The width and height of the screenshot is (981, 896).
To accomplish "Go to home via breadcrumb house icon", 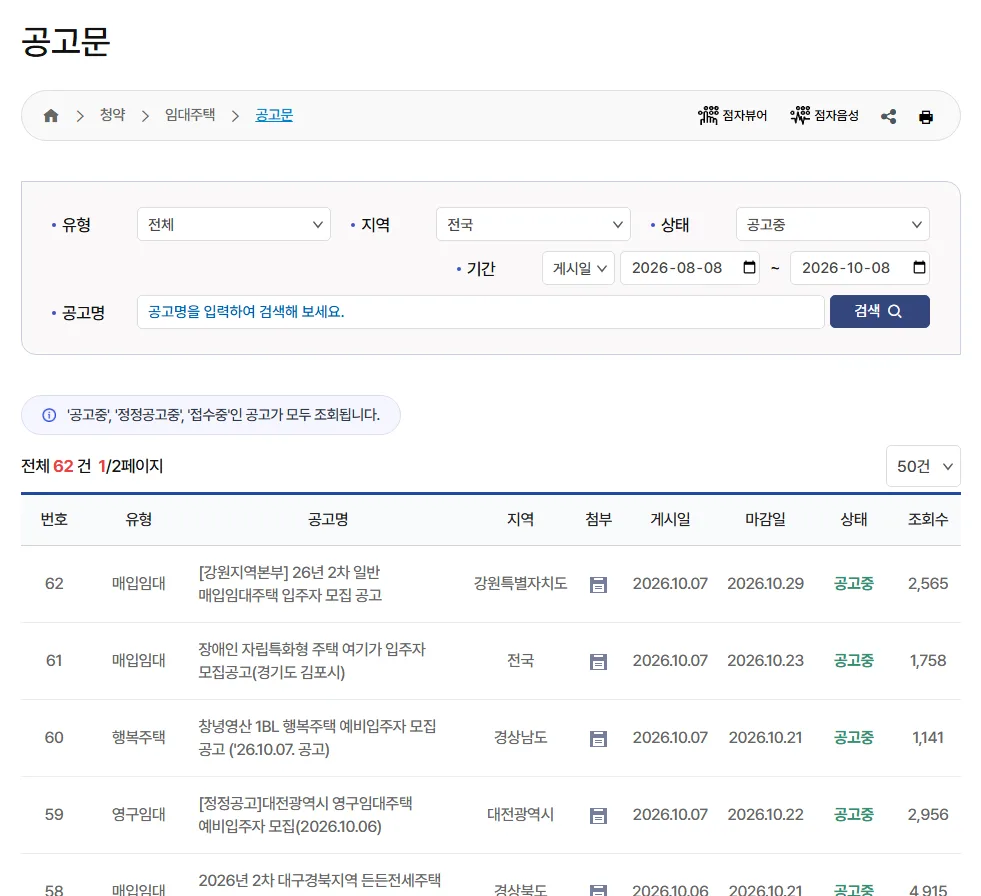I will point(51,116).
